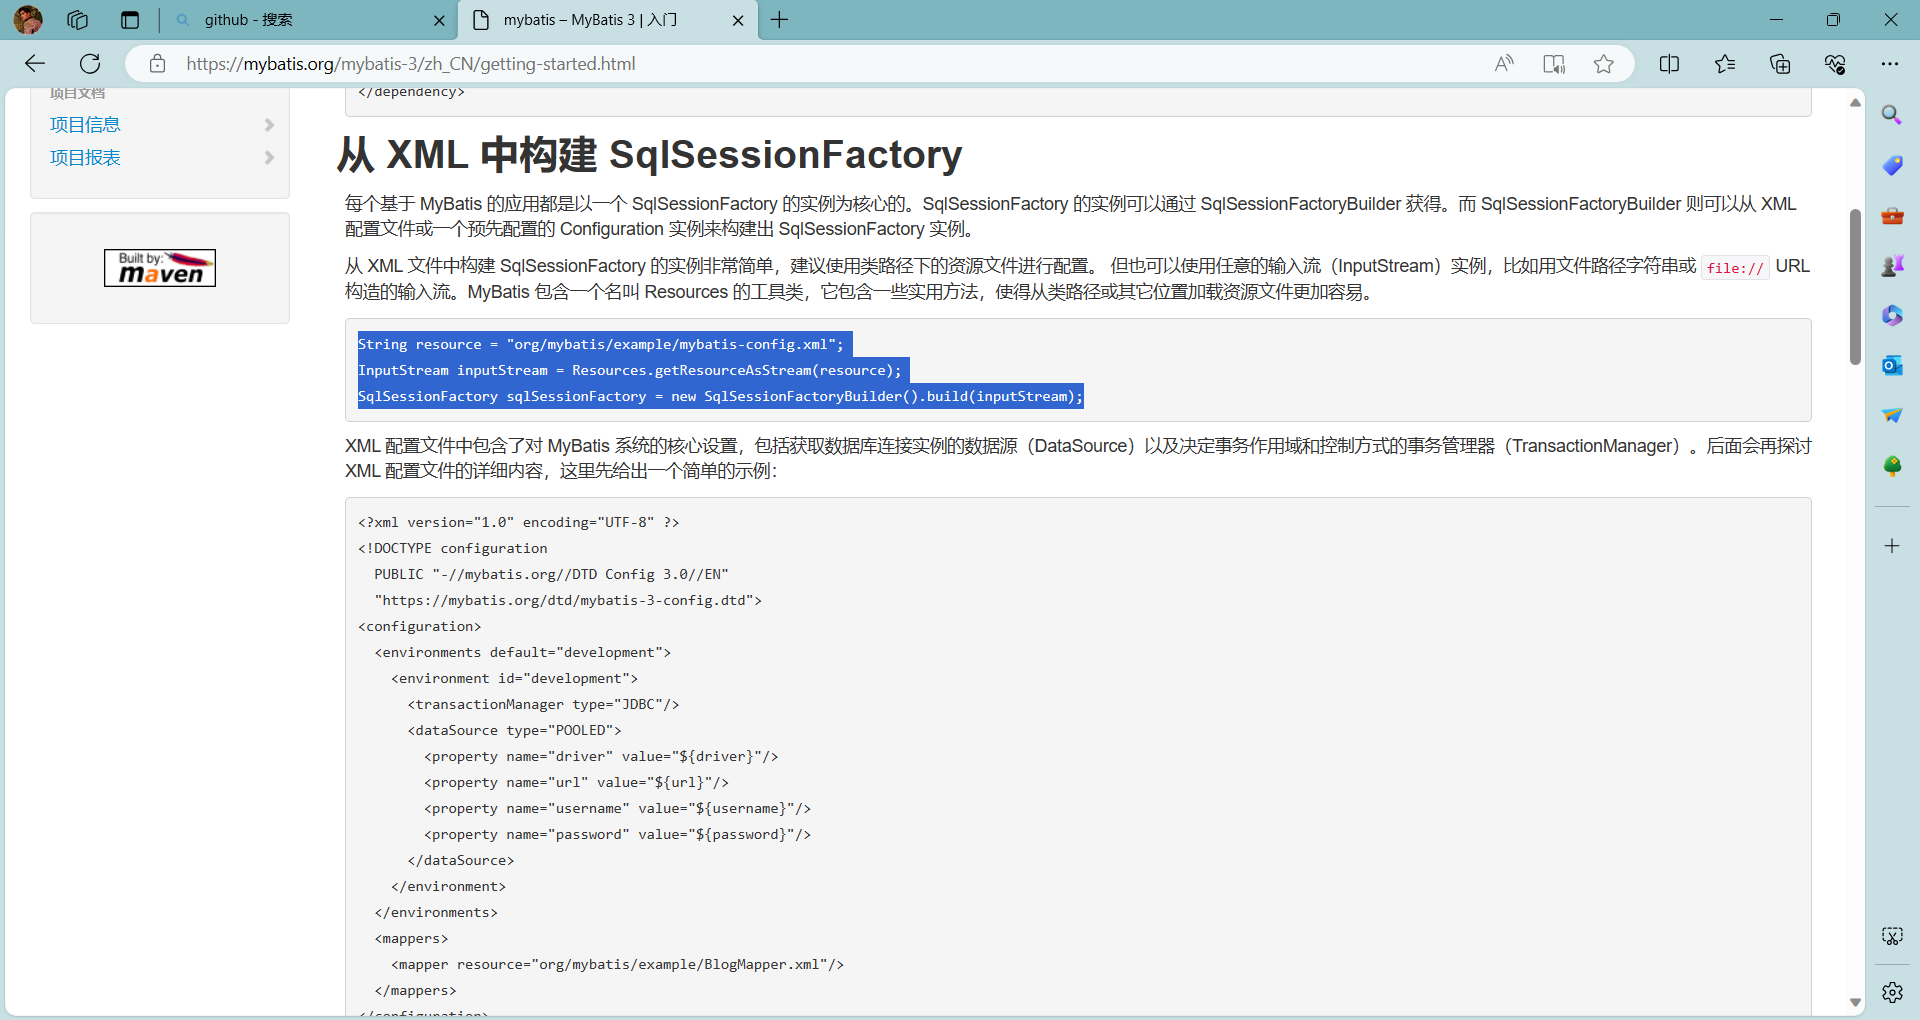Select the mybatis – MyBatis 3 tab

tap(607, 20)
